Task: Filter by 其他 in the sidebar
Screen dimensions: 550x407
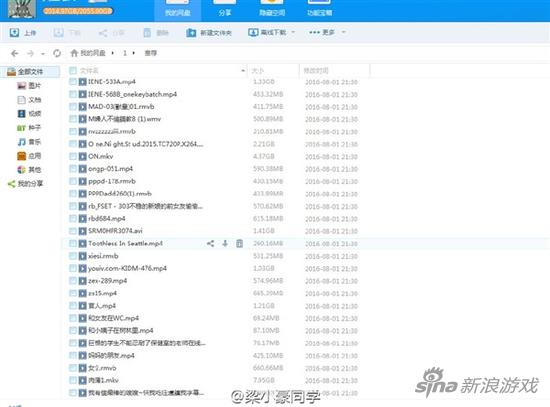Action: [x=29, y=170]
